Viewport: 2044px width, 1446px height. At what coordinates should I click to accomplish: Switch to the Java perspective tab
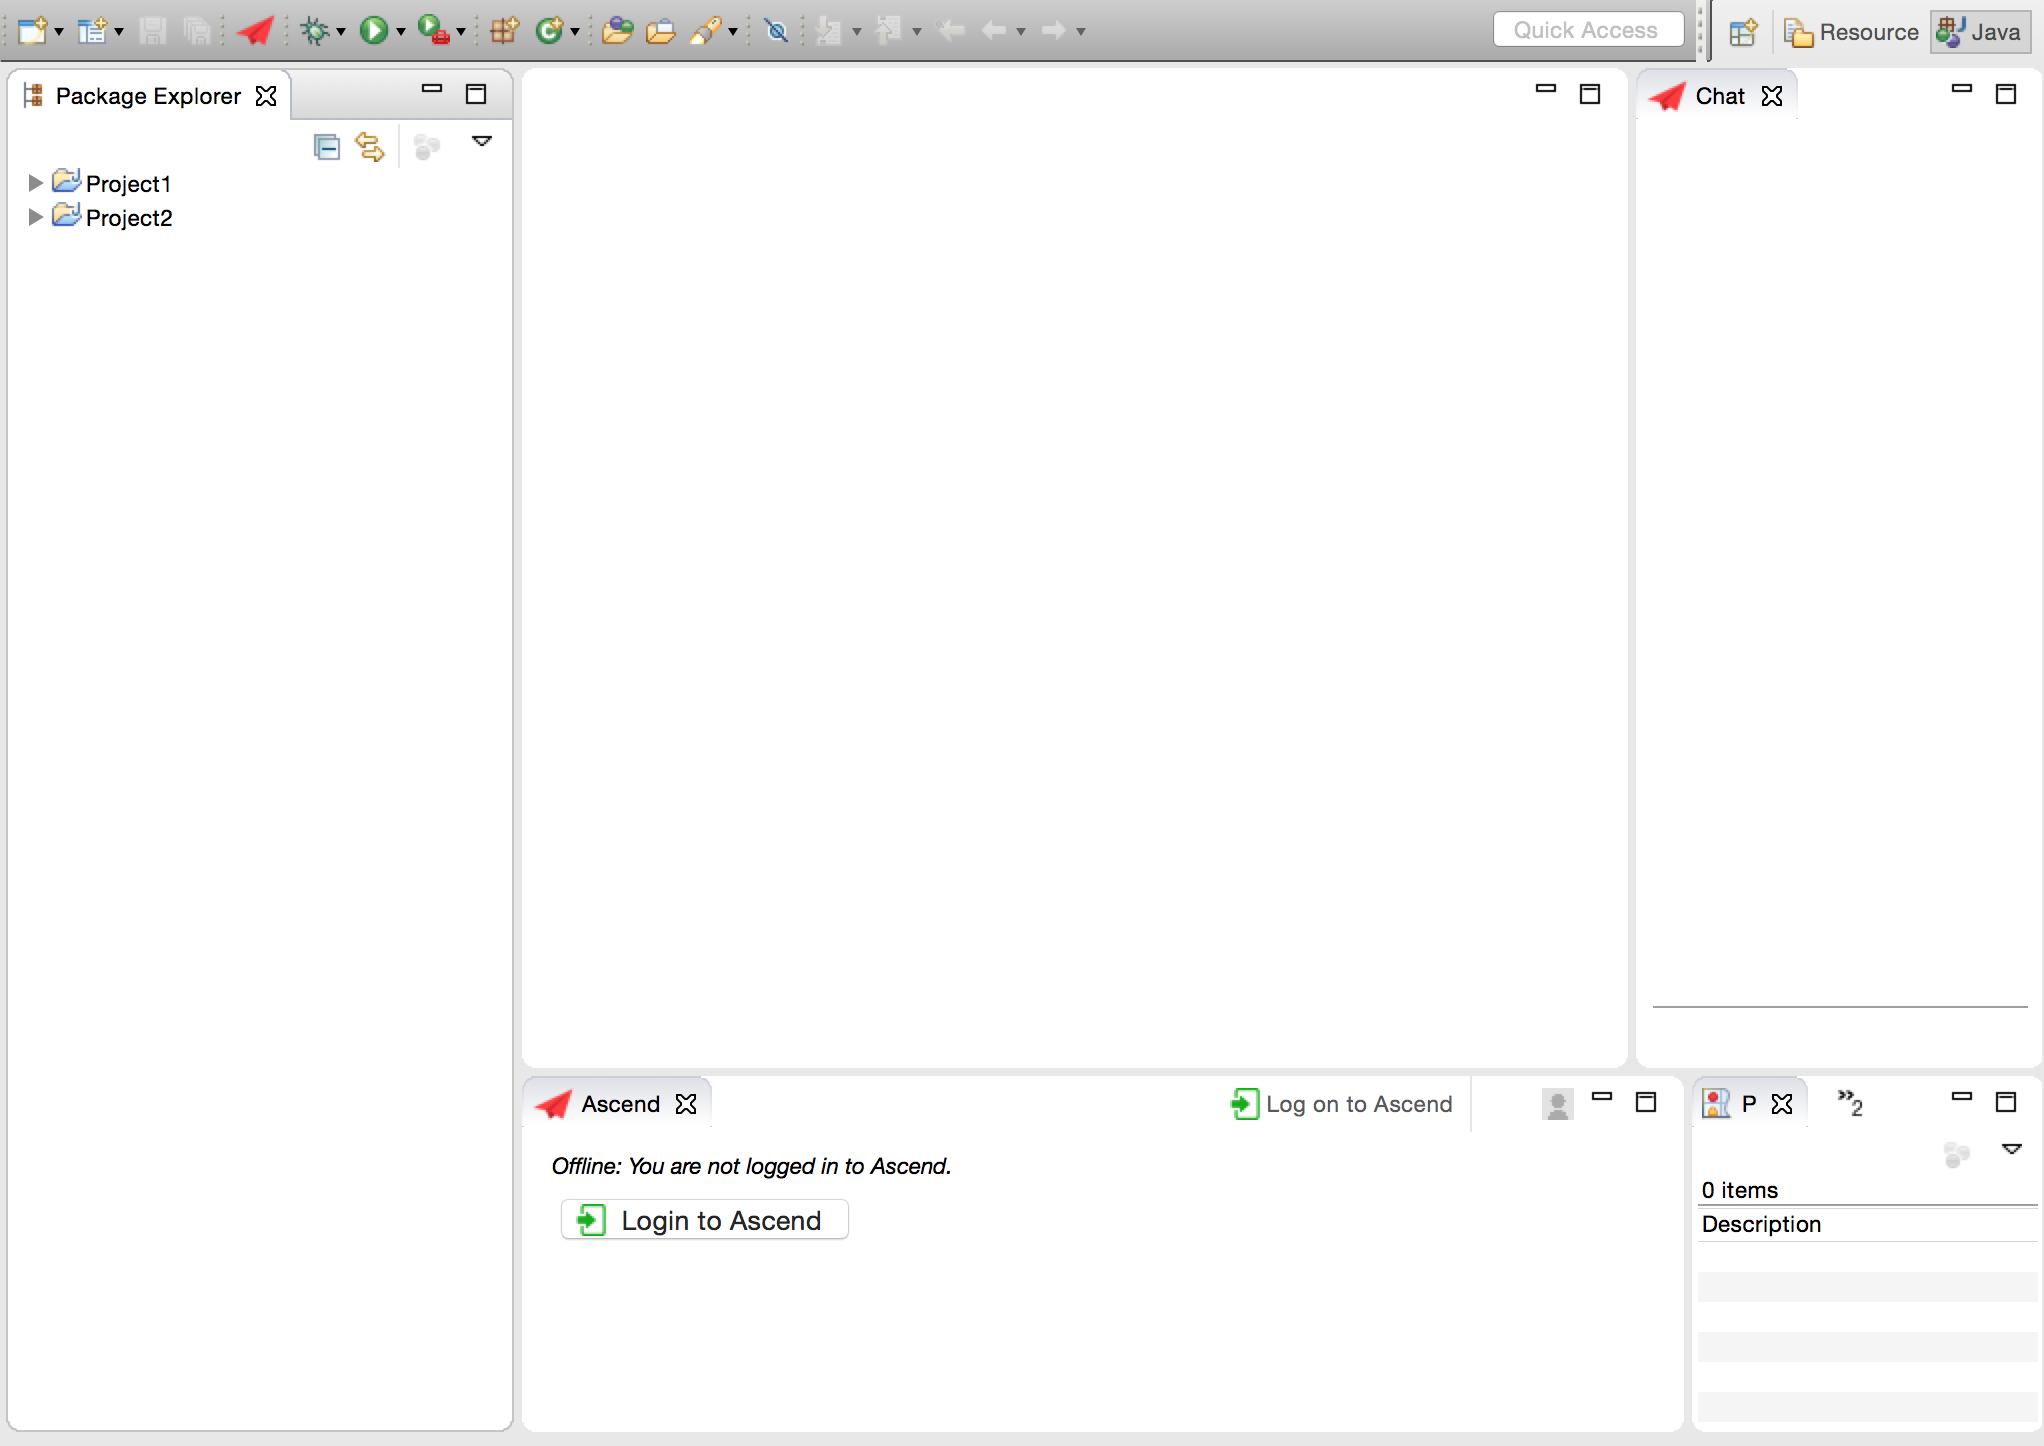click(x=1975, y=30)
